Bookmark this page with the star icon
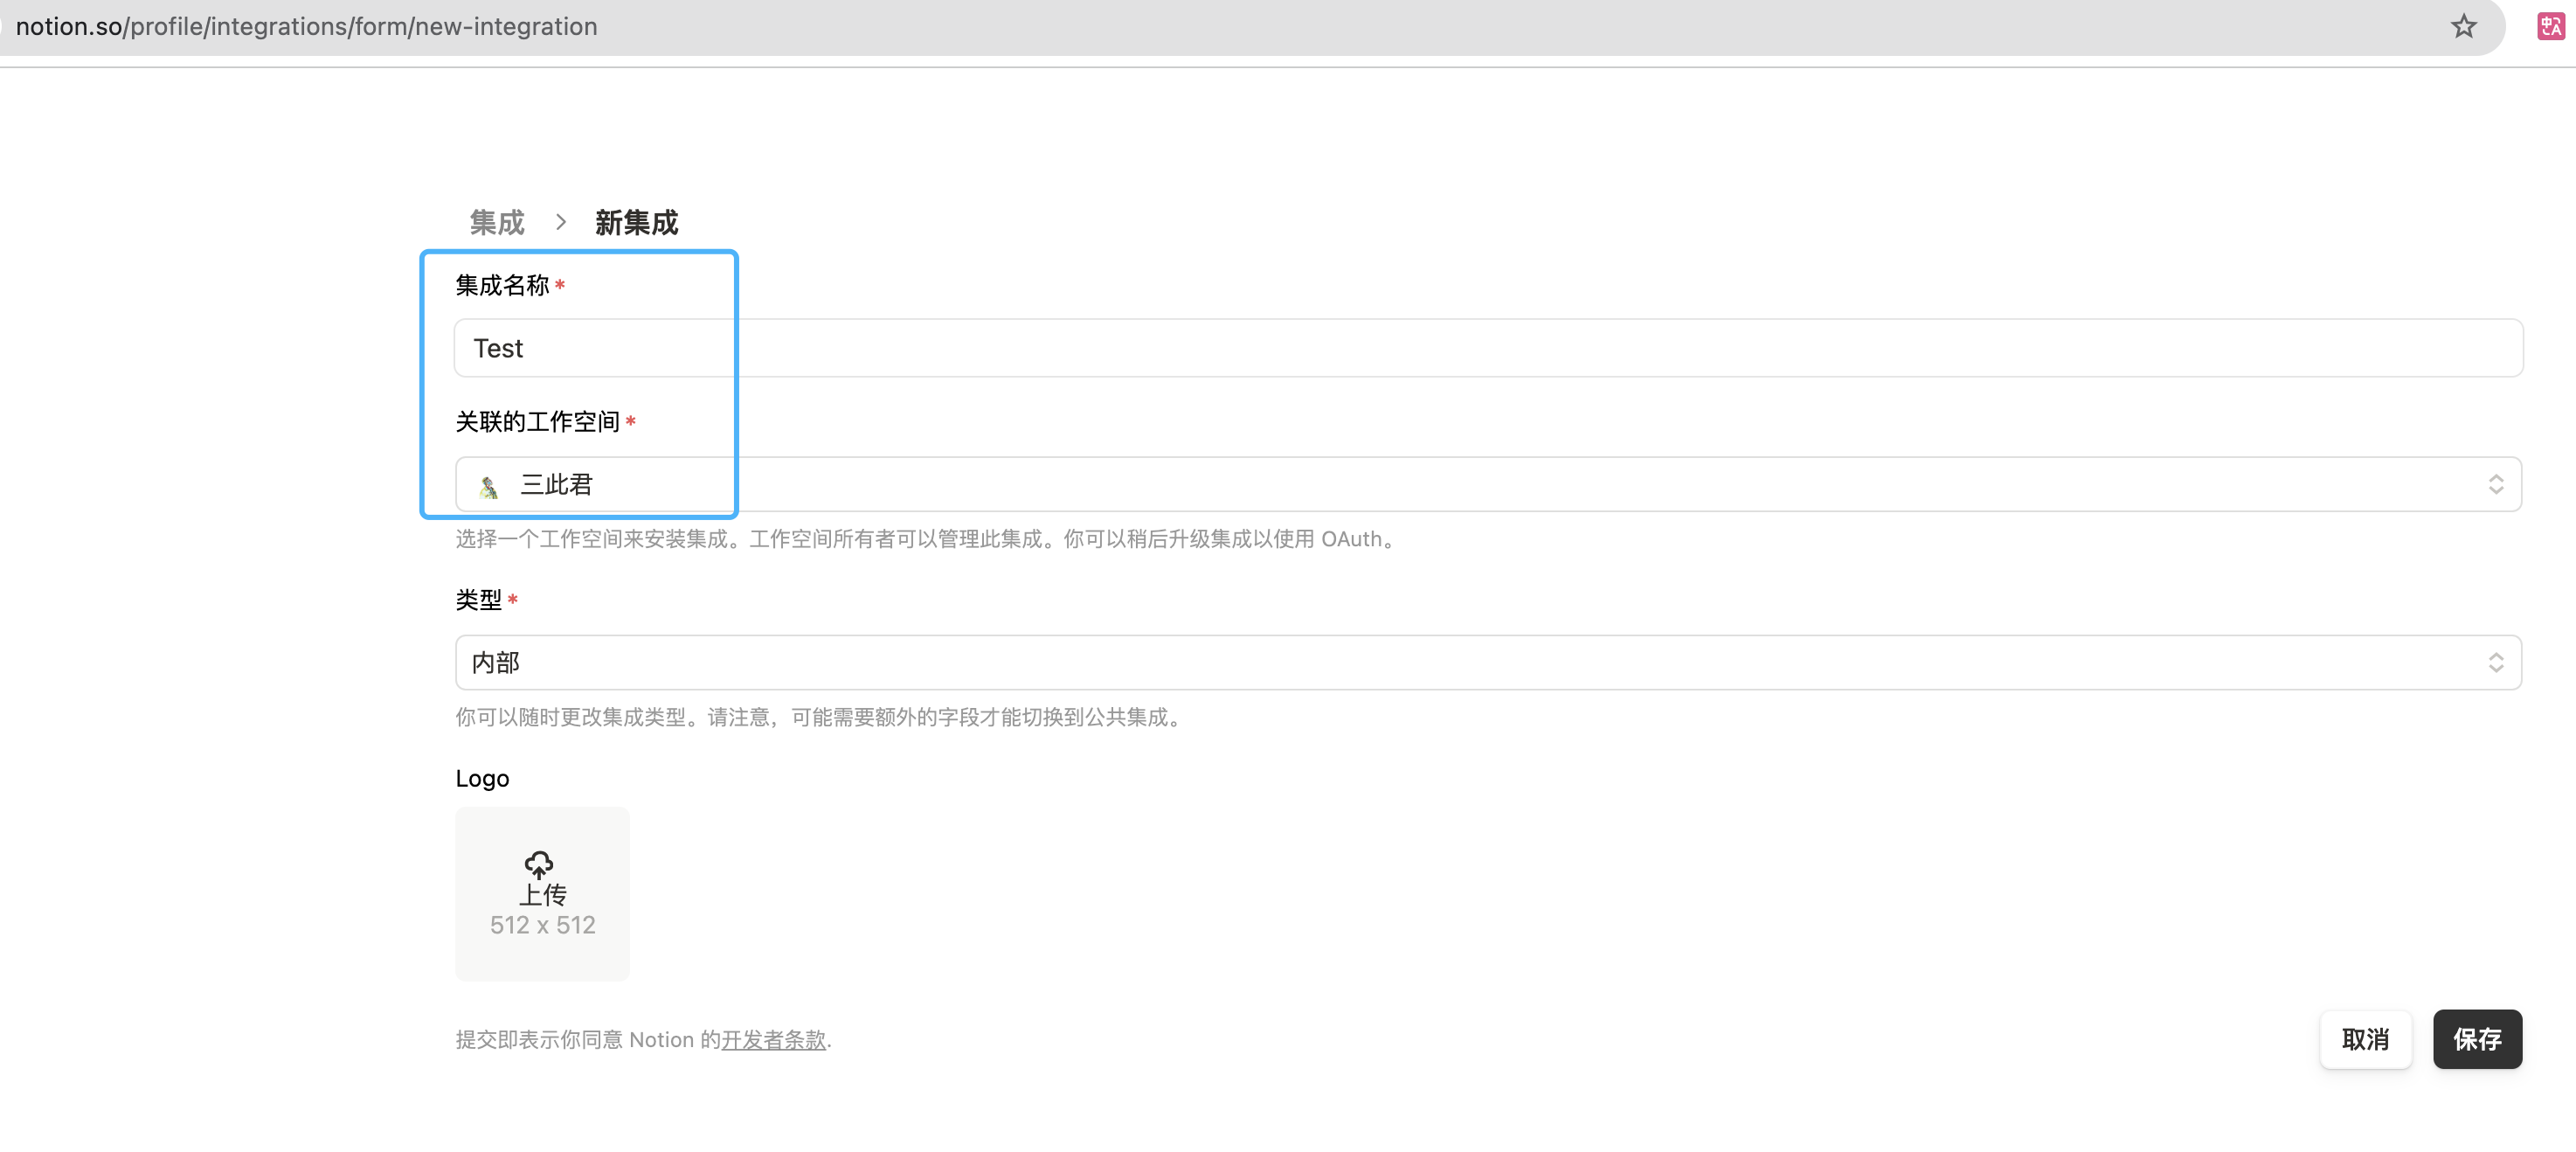This screenshot has height=1152, width=2576. click(x=2463, y=27)
